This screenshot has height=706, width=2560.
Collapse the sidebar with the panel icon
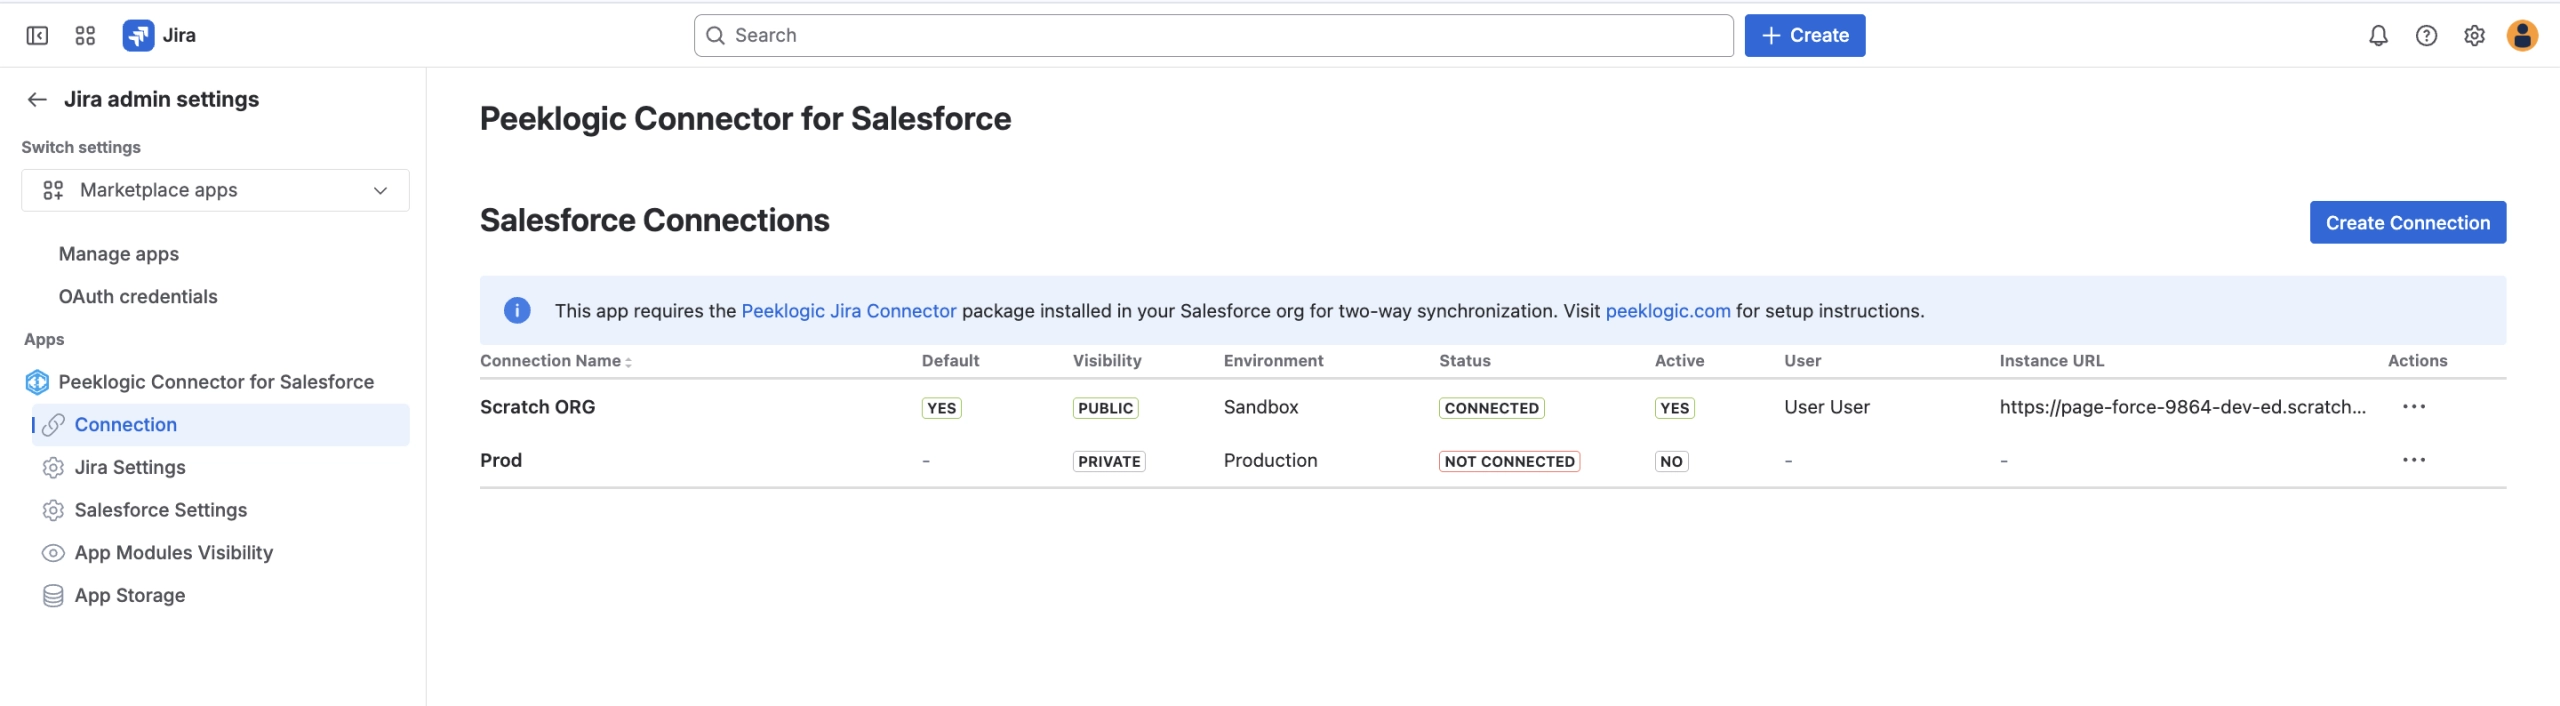(x=37, y=36)
